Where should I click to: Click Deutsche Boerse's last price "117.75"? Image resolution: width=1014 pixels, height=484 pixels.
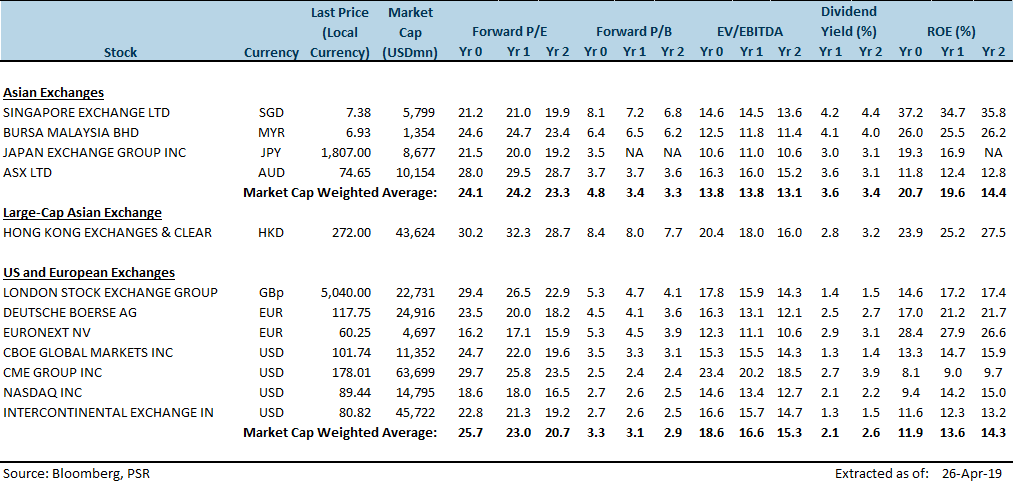pyautogui.click(x=353, y=313)
